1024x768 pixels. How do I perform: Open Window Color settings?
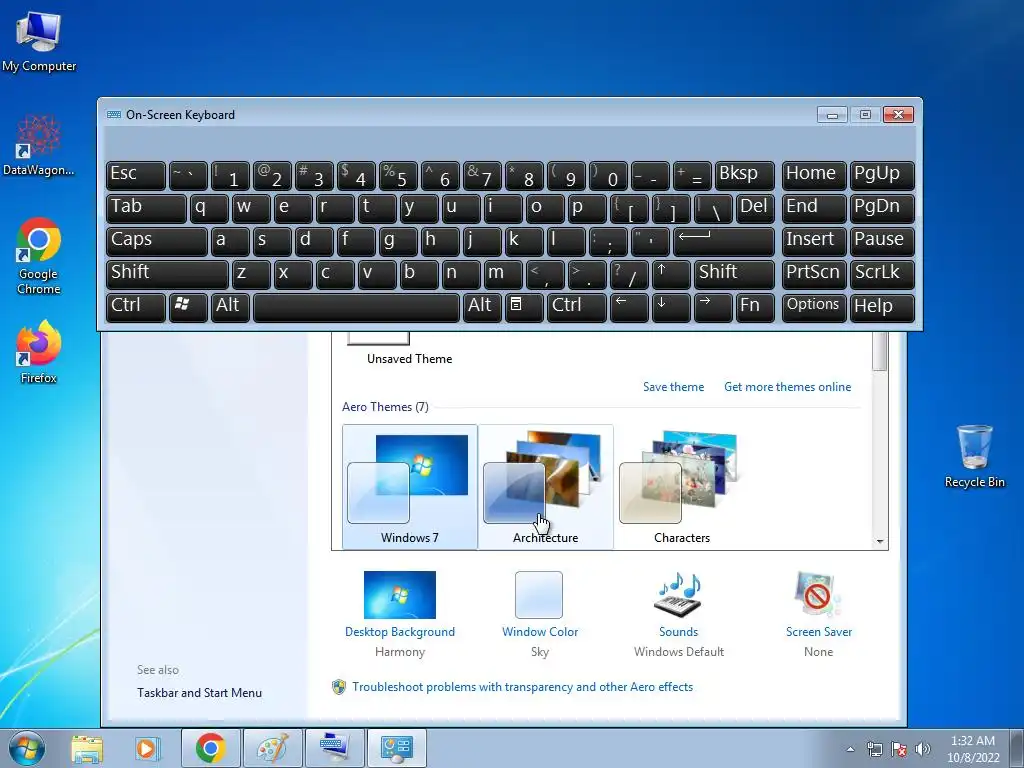point(539,614)
